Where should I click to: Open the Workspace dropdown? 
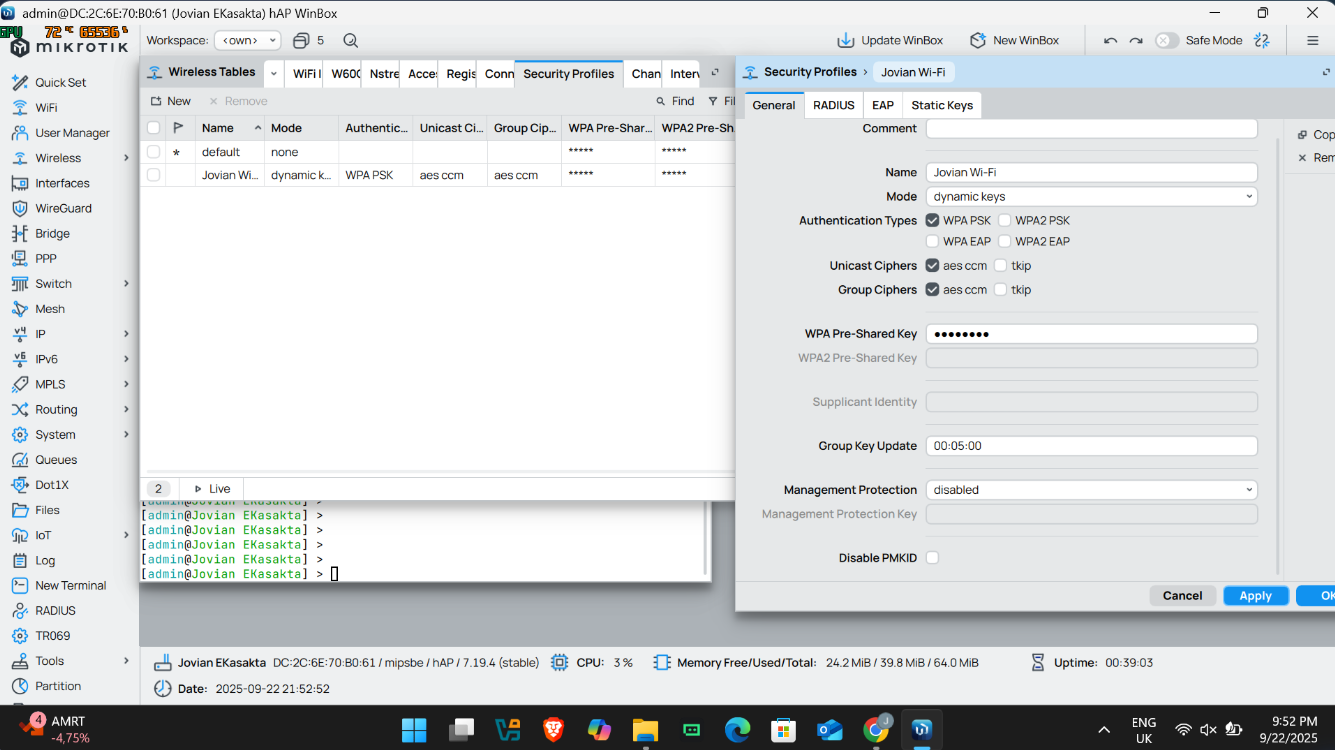click(x=249, y=40)
